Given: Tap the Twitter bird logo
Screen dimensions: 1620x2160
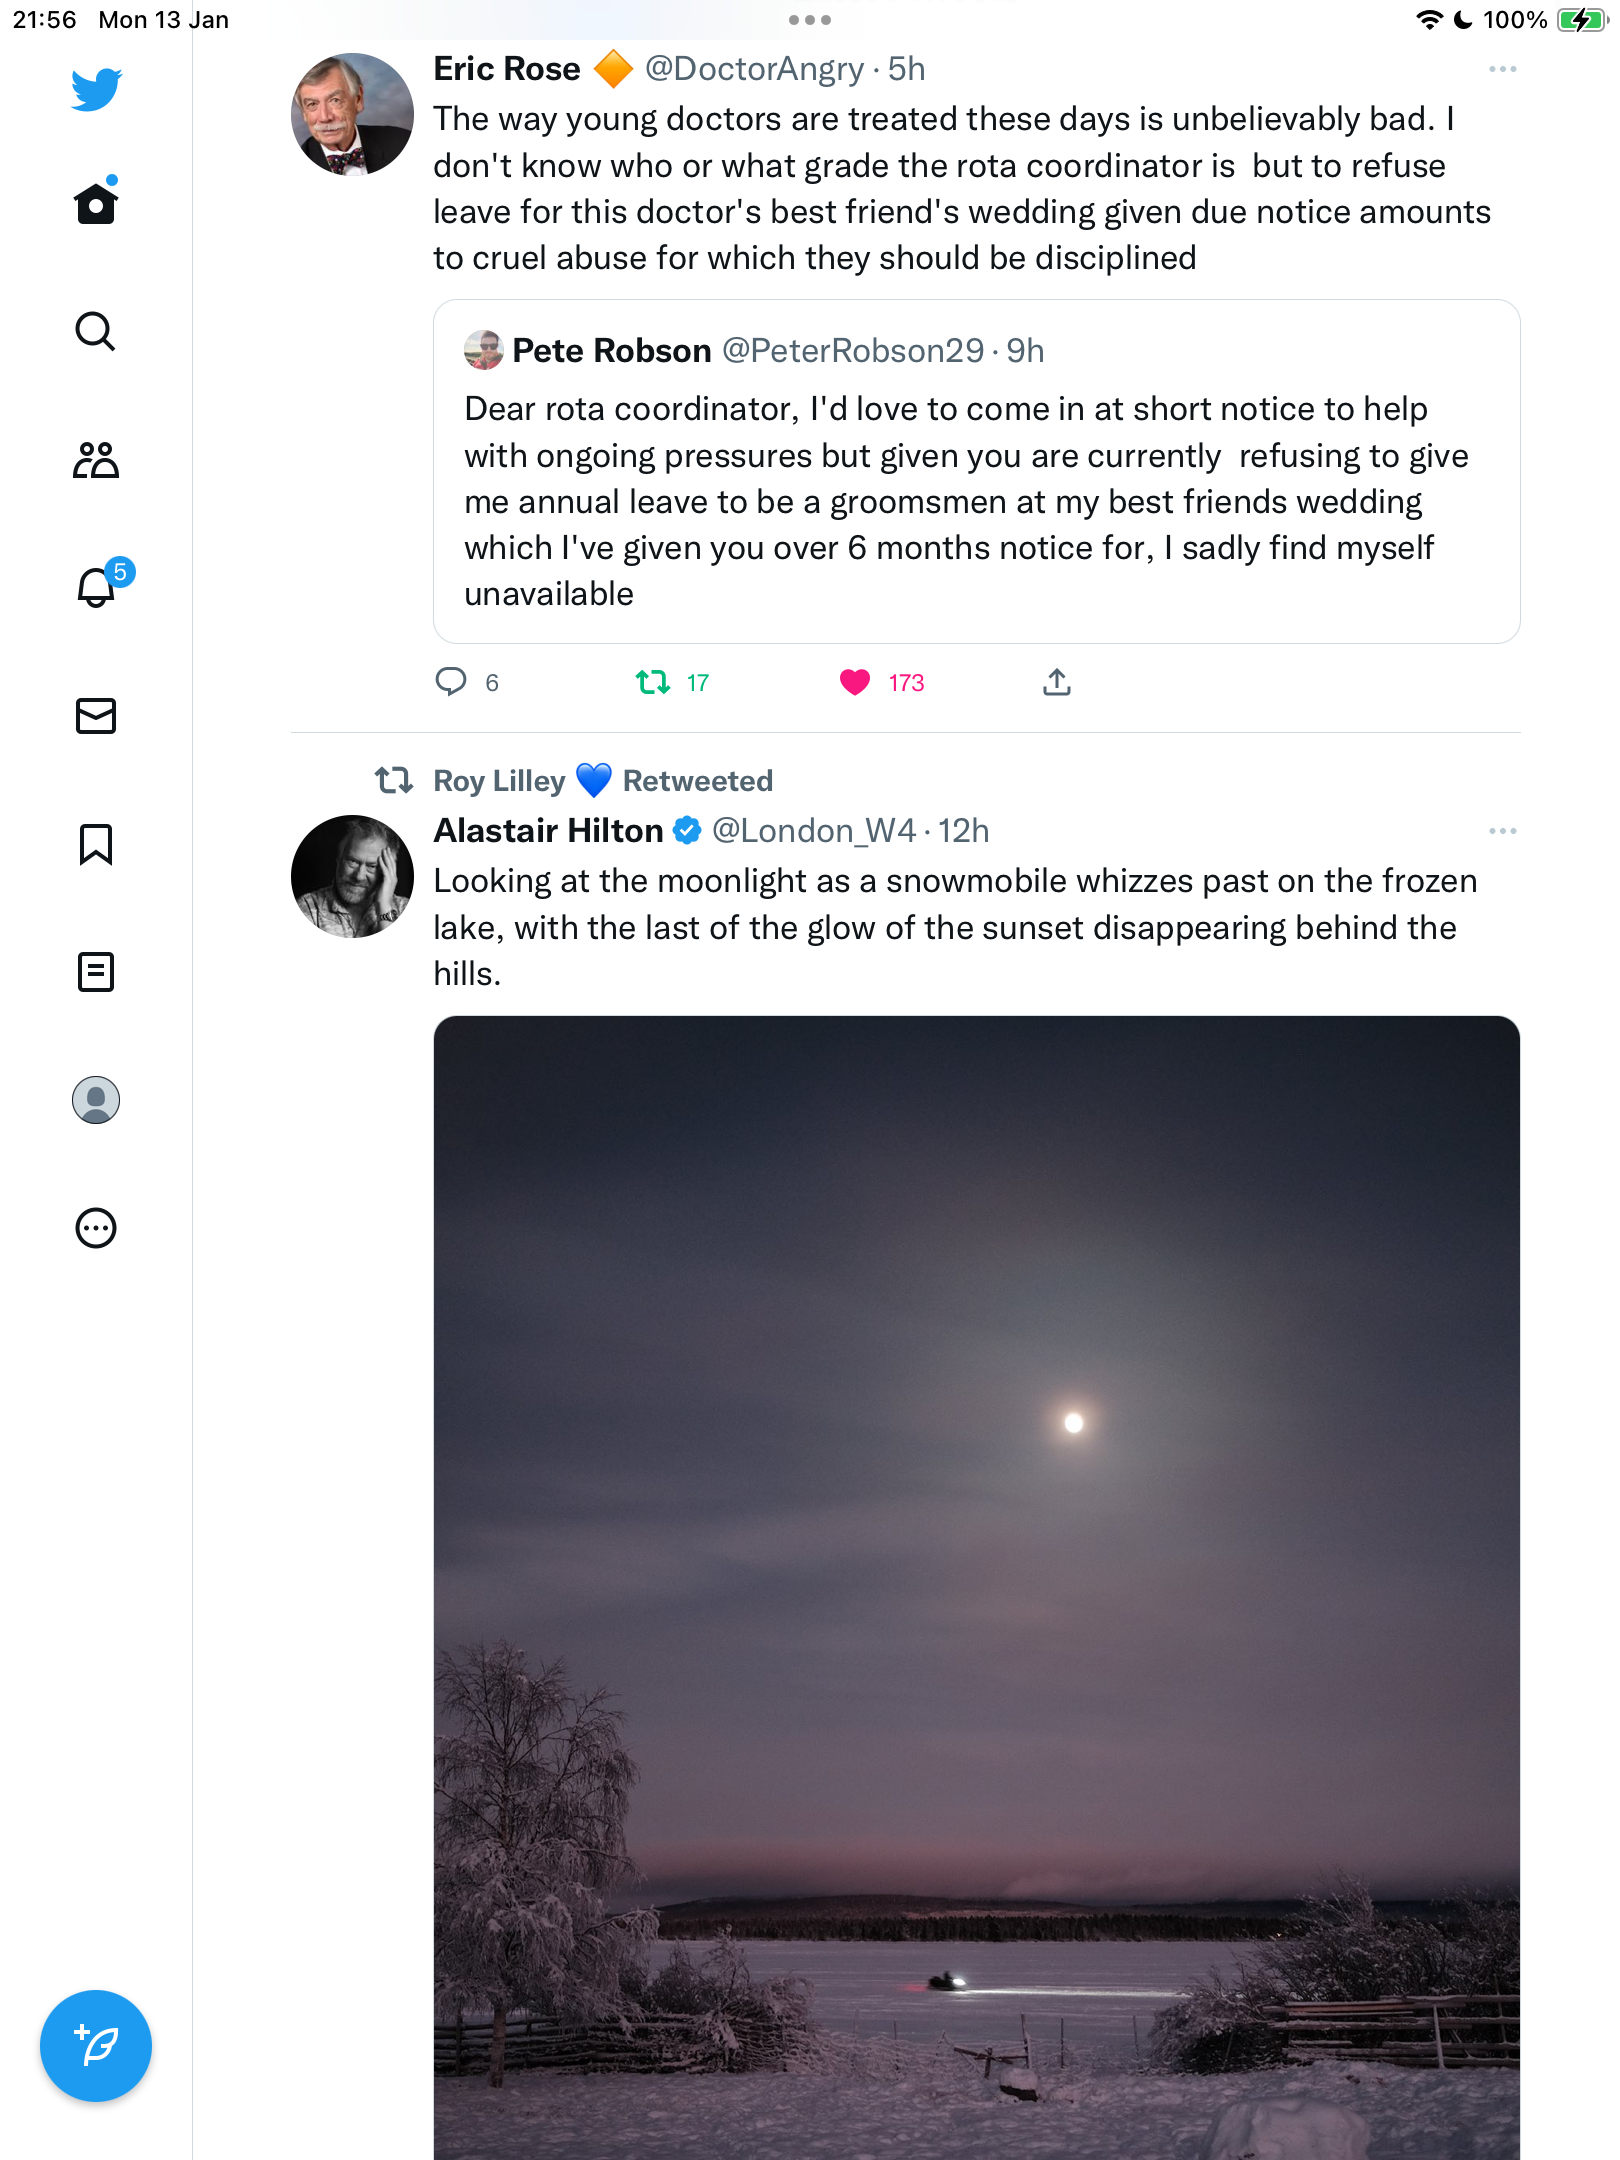Looking at the screenshot, I should pyautogui.click(x=96, y=89).
